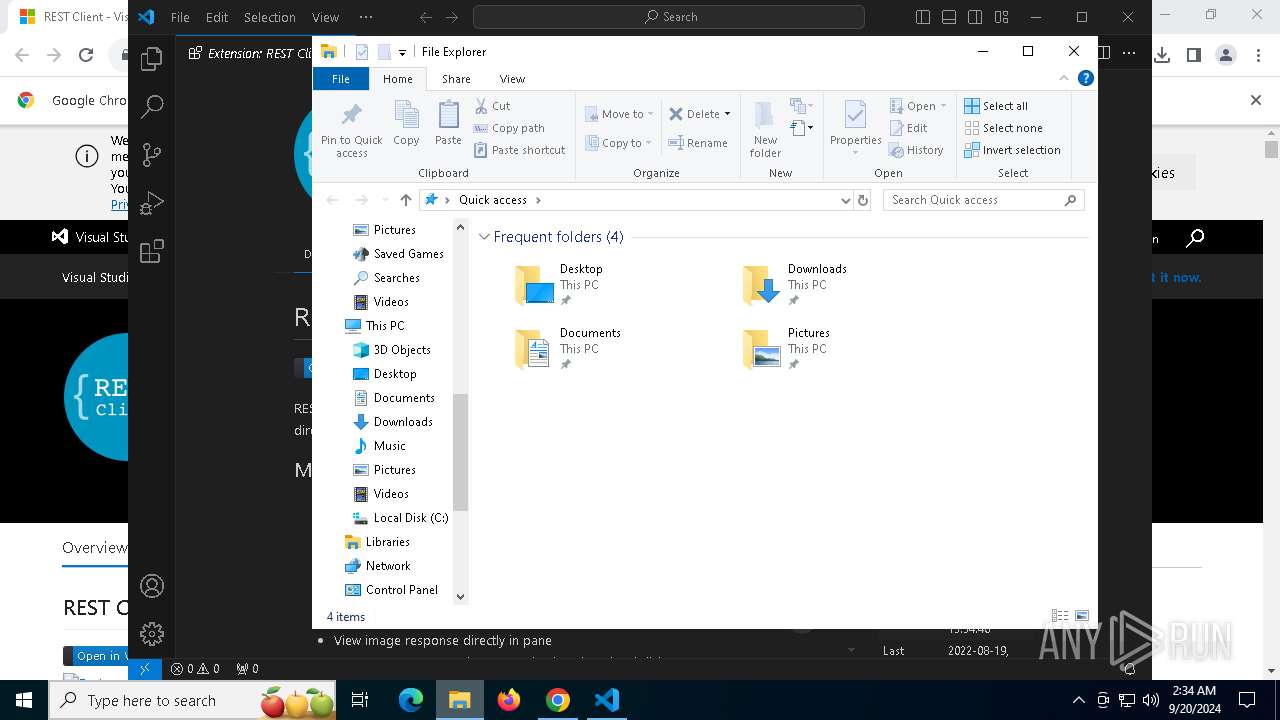Click the Copy ribbon button

[406, 124]
